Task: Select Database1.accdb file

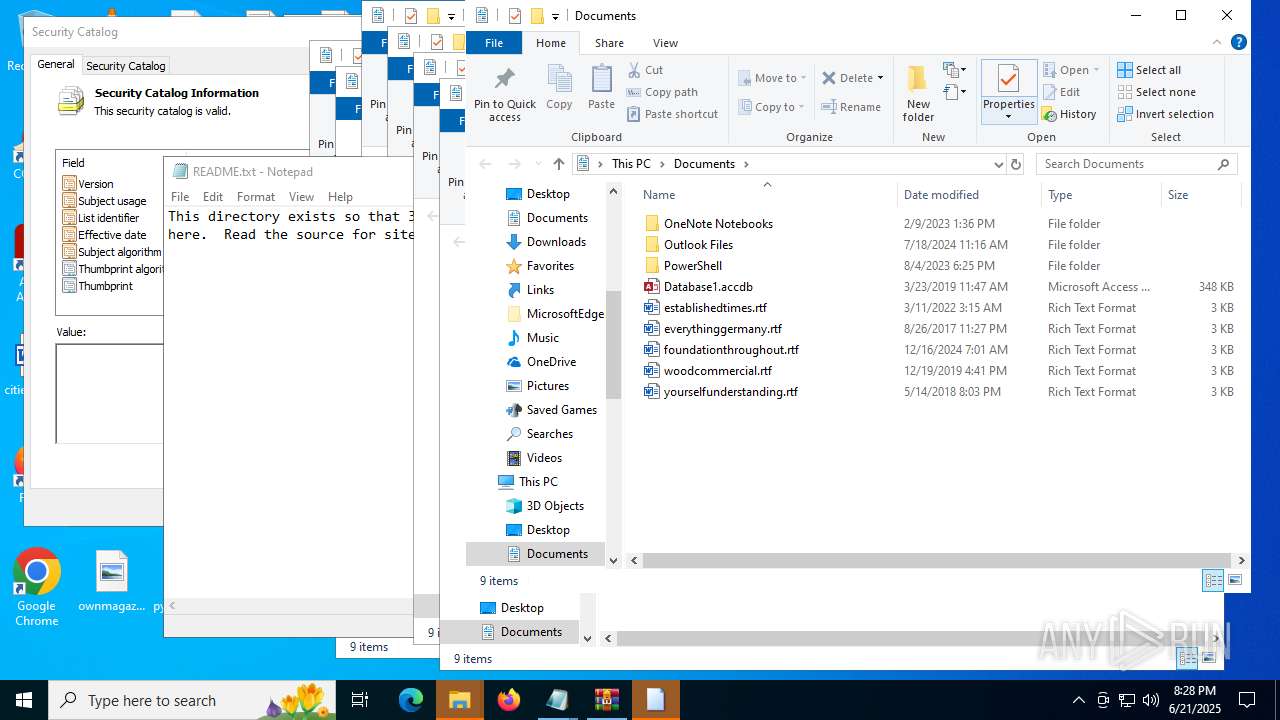Action: pos(708,287)
